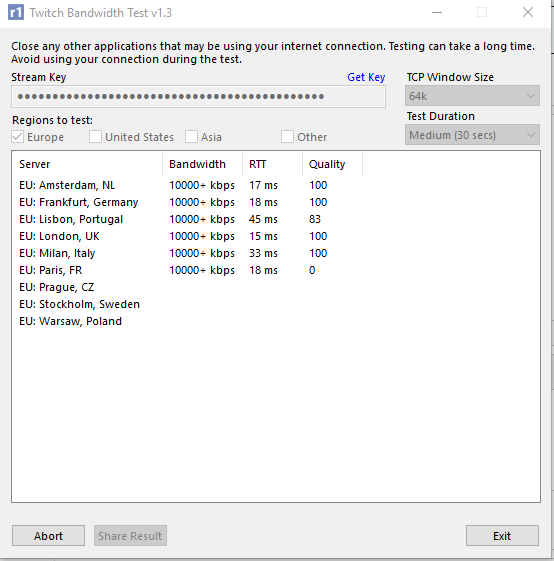Sort by the RTT column header

(x=272, y=164)
